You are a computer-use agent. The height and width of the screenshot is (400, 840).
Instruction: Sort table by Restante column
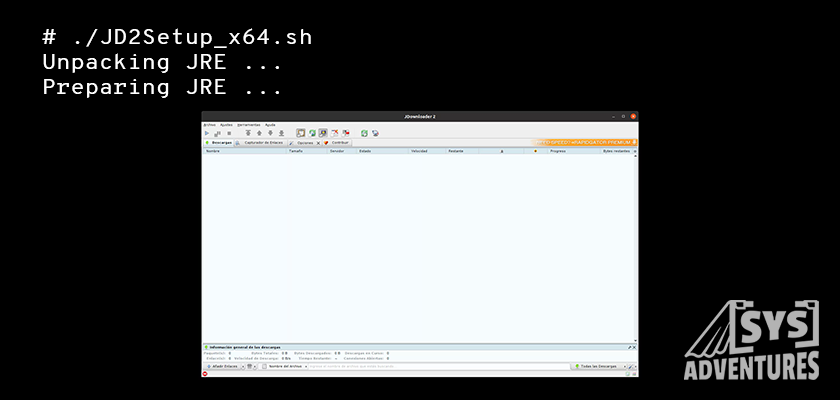click(462, 151)
